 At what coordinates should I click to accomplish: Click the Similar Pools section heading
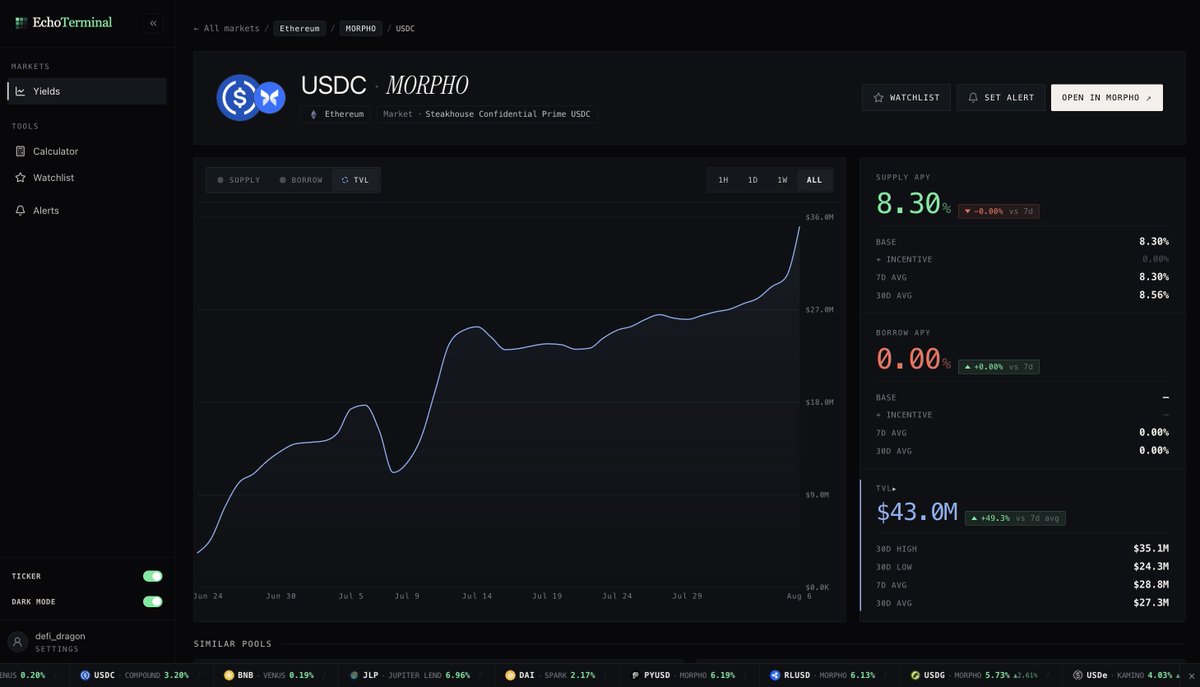[x=232, y=643]
